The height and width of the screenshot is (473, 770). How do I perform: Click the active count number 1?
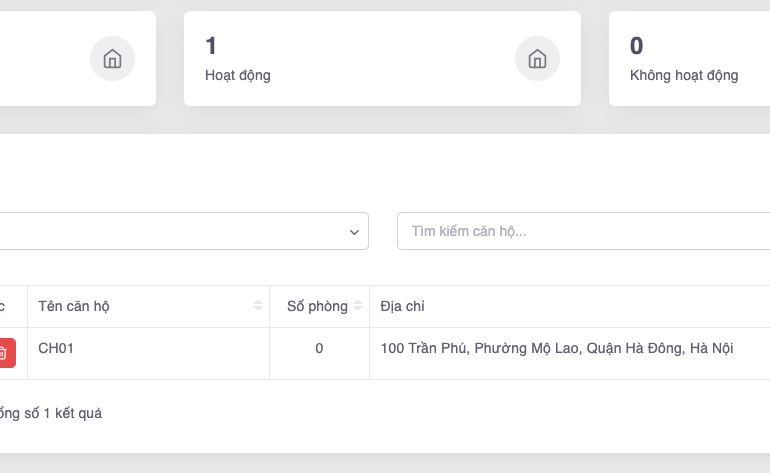click(211, 45)
